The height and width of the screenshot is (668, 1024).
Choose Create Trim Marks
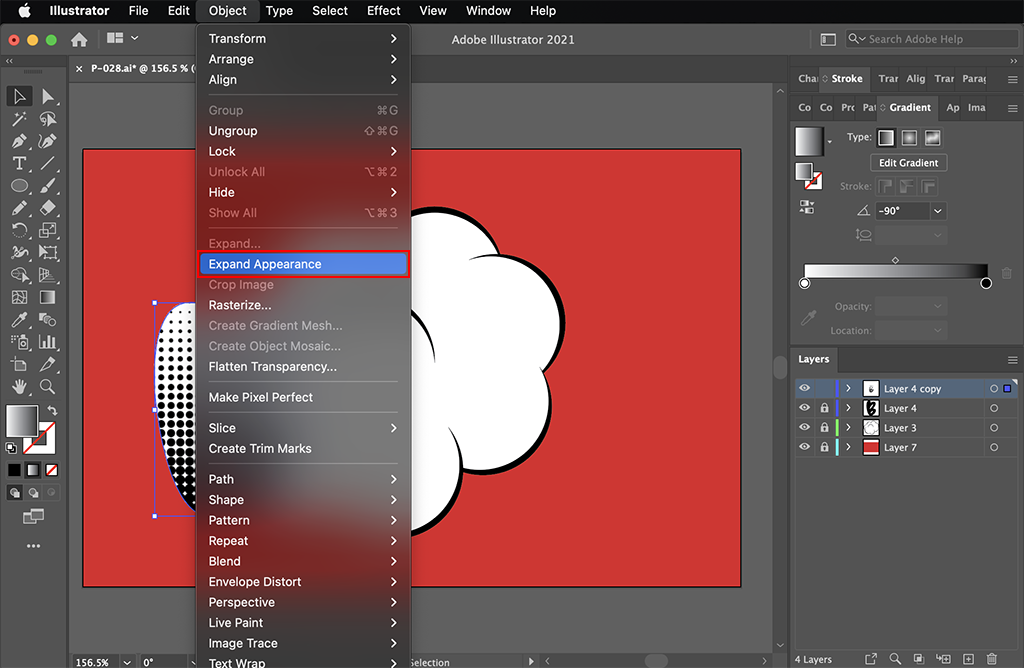click(x=303, y=449)
